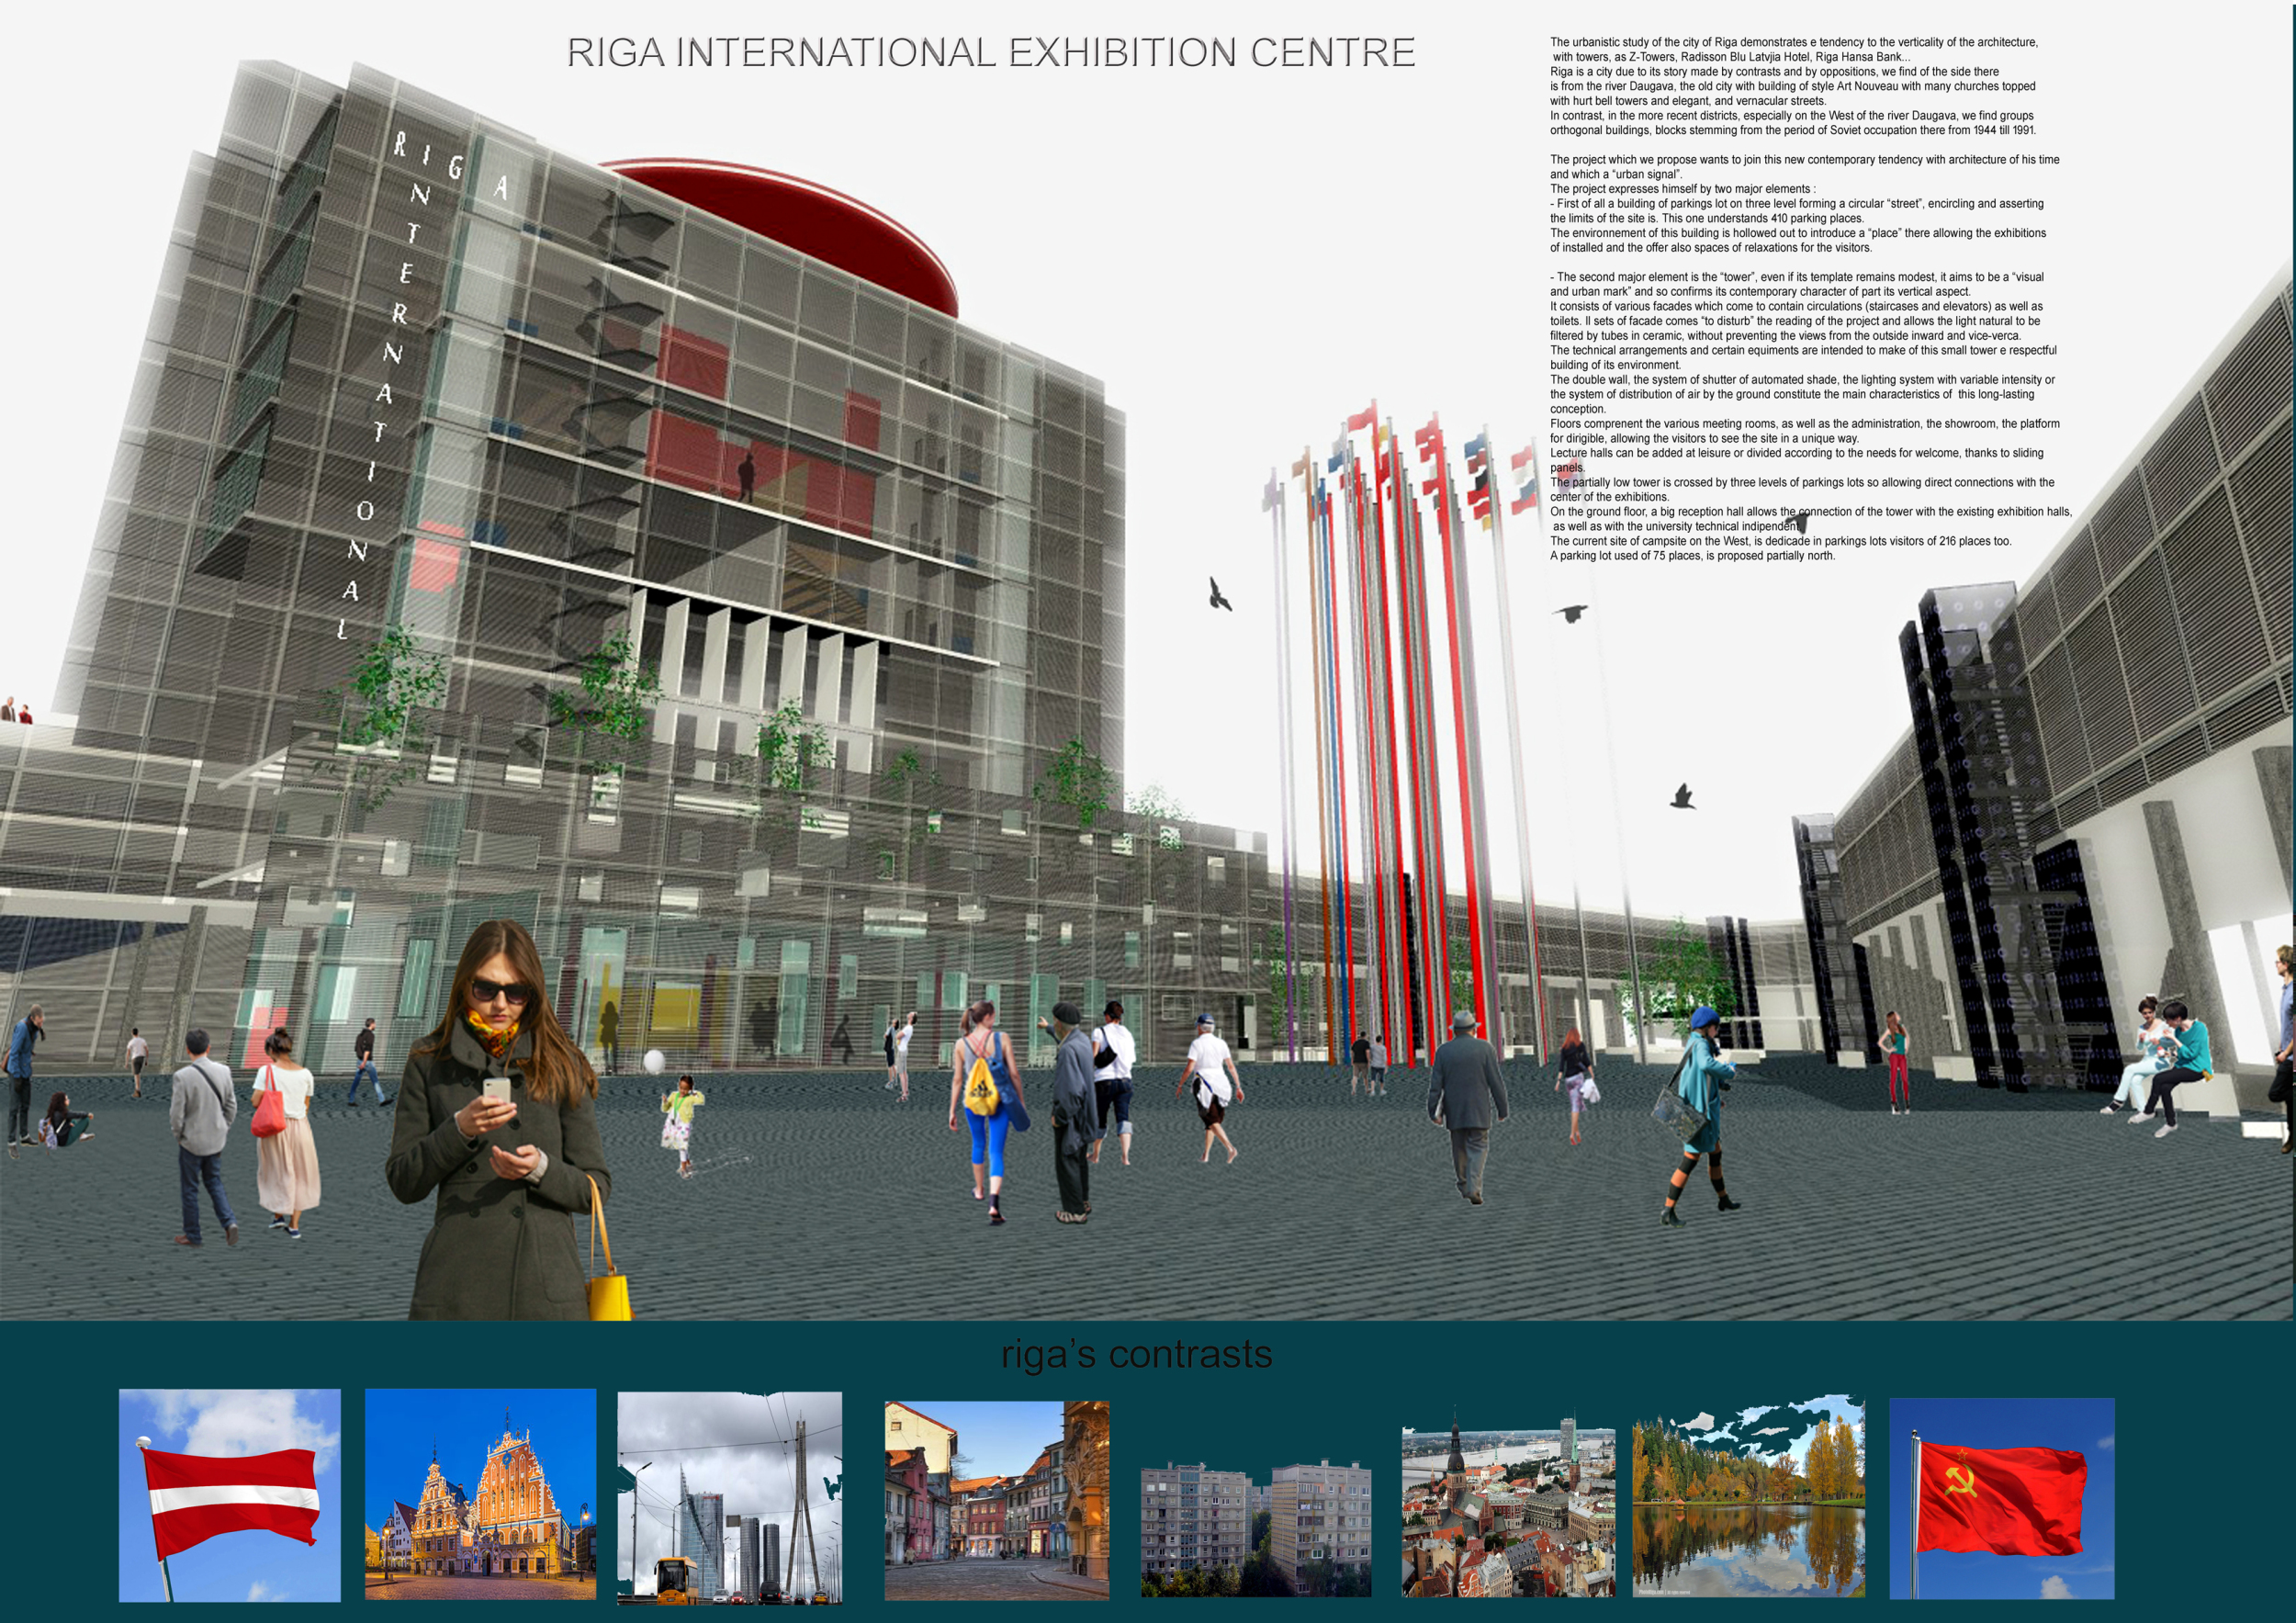This screenshot has height=1623, width=2296.
Task: Select the Soviet apartment blocks photo
Action: pyautogui.click(x=1255, y=1529)
